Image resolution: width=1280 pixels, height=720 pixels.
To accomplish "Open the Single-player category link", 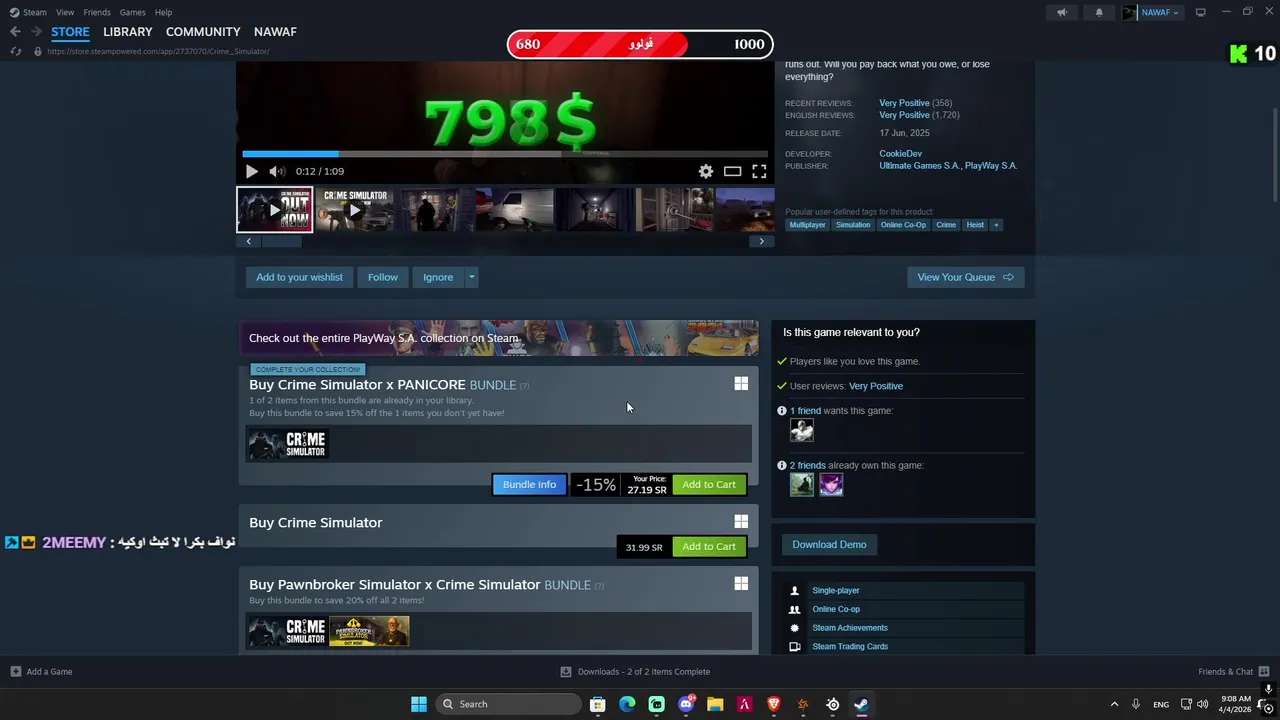I will tap(836, 591).
